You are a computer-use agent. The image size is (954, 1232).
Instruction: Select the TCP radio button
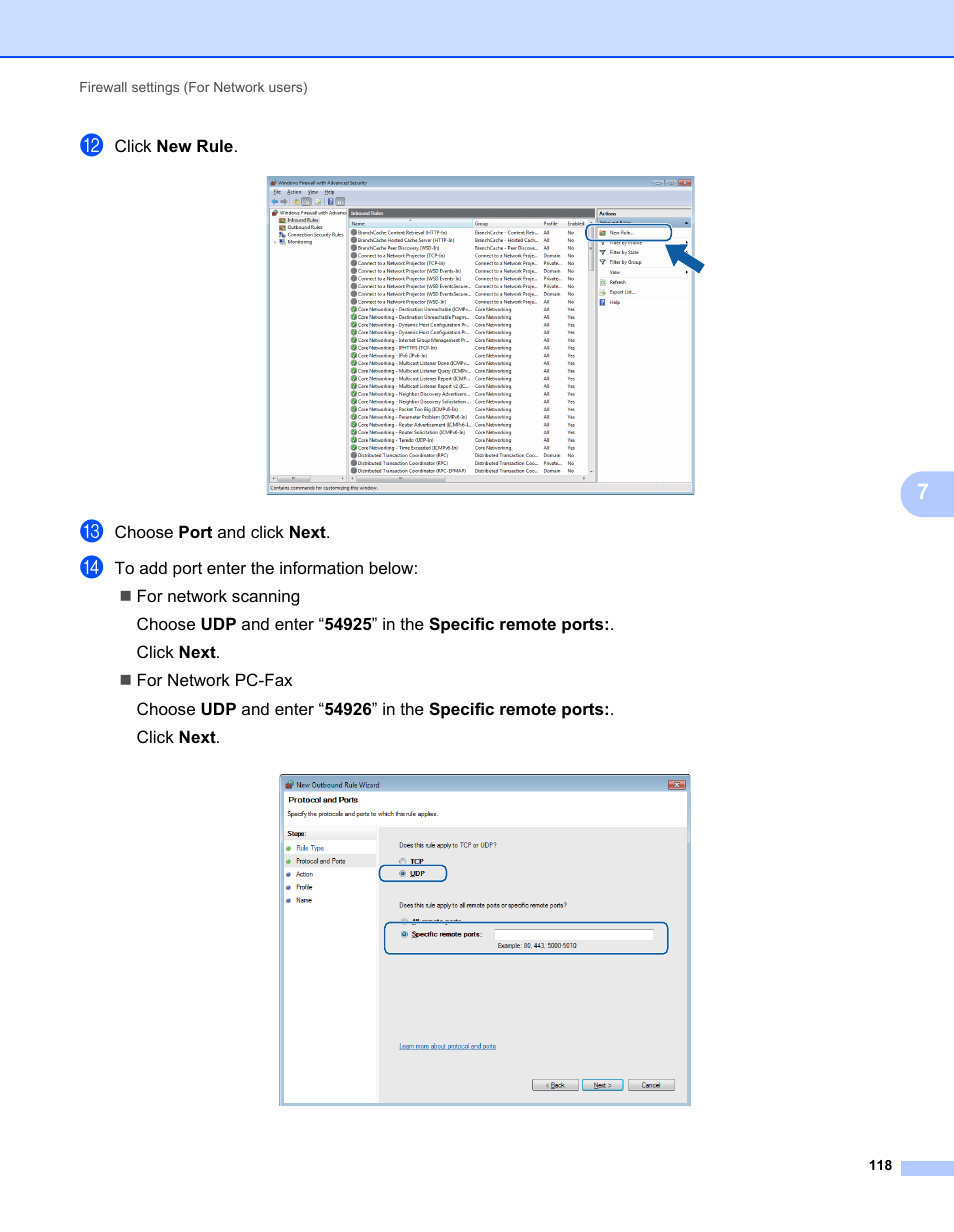pos(403,861)
